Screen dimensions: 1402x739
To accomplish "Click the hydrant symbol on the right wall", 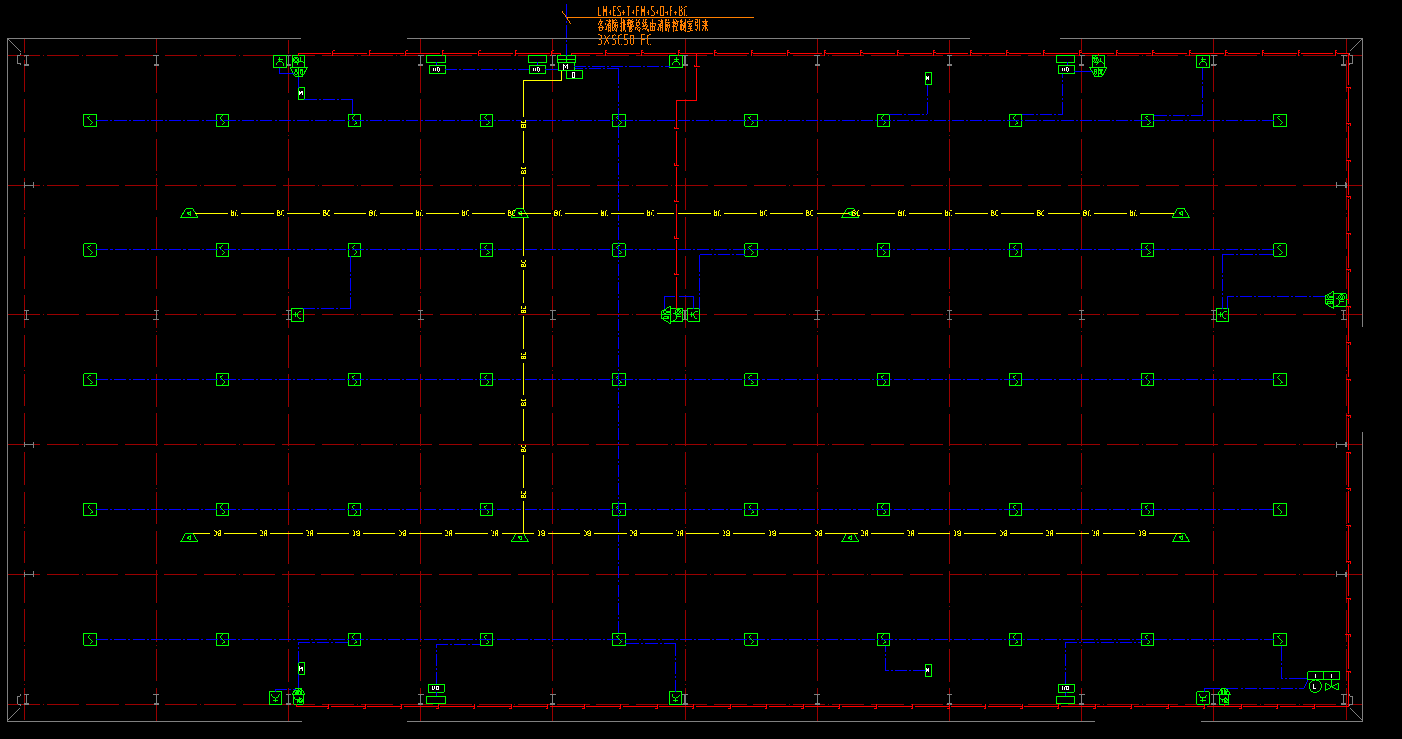I will coord(1340,300).
